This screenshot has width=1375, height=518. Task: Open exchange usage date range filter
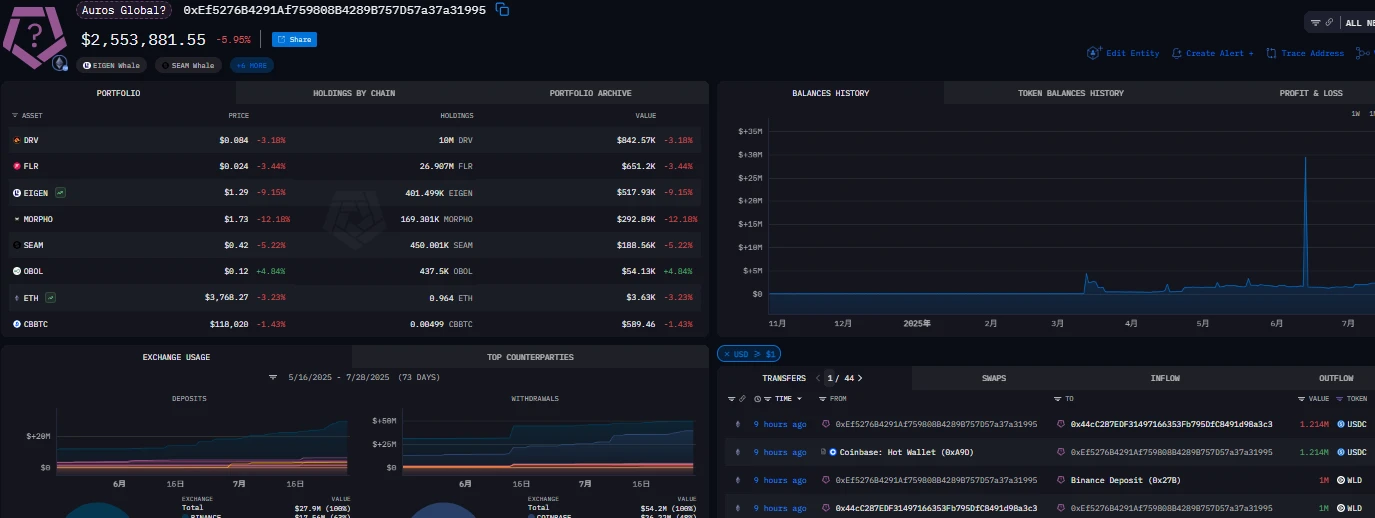click(x=273, y=377)
